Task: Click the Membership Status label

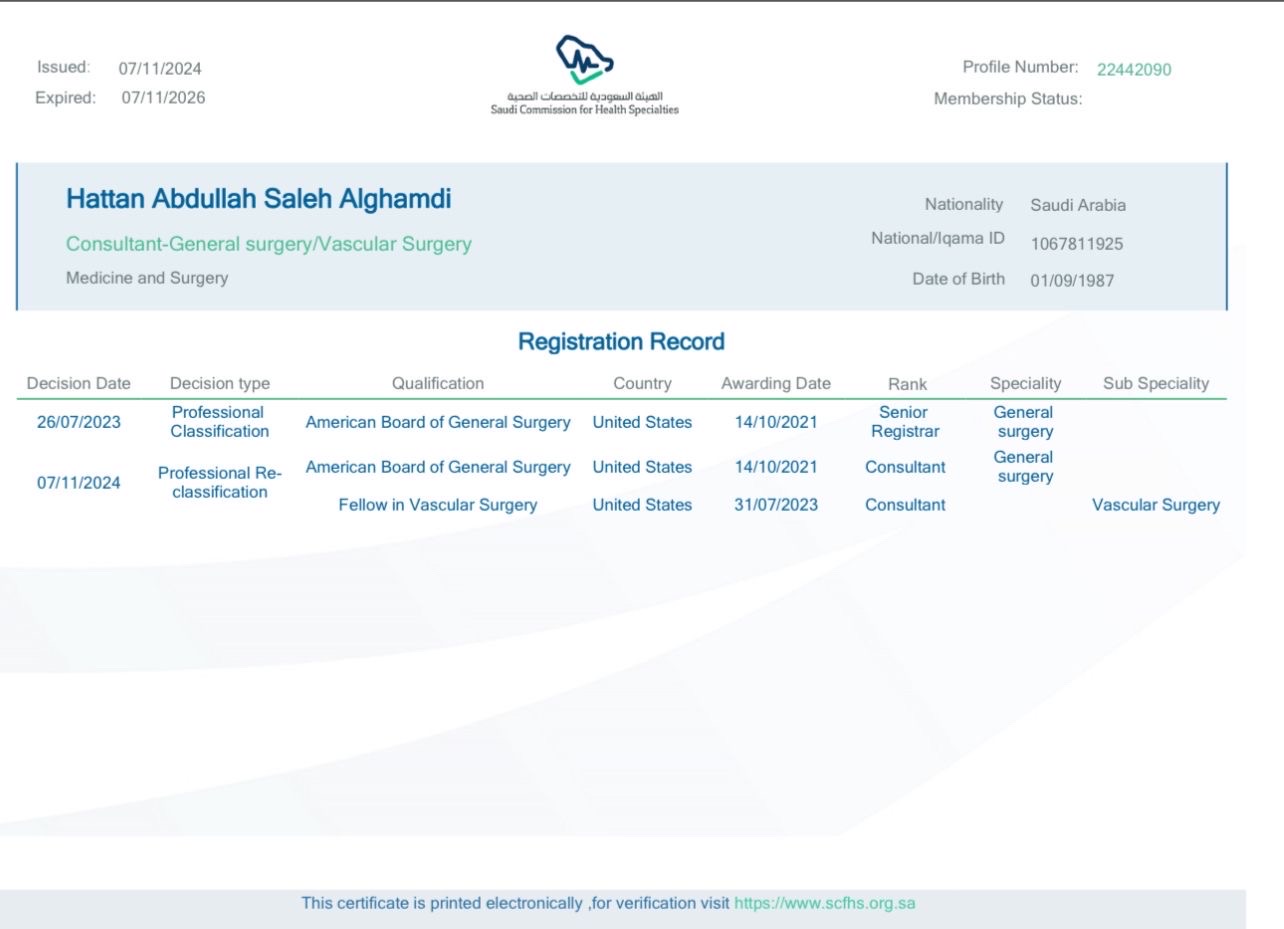Action: [x=1007, y=99]
